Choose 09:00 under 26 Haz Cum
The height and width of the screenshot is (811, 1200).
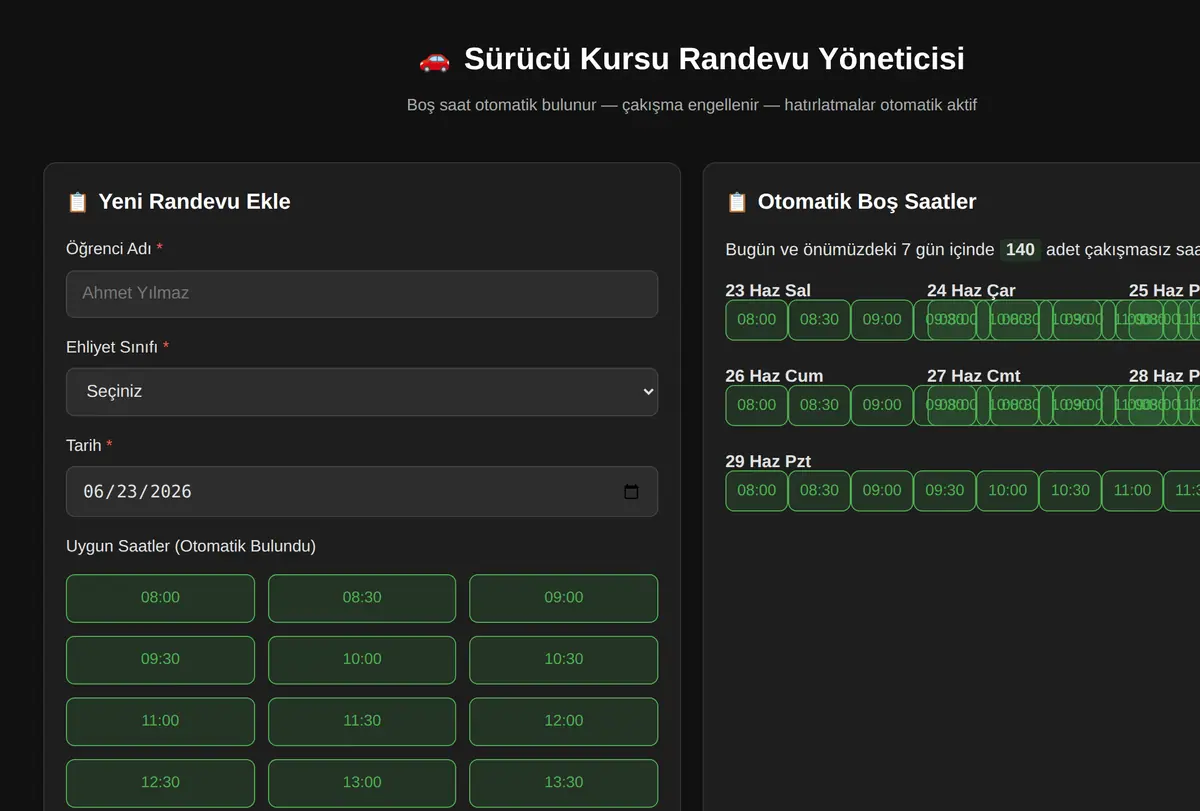coord(882,405)
